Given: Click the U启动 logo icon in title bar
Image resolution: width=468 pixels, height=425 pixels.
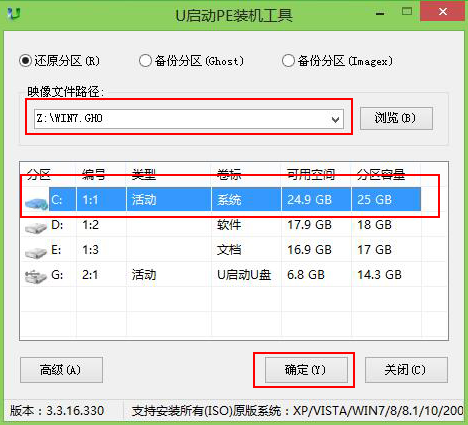Looking at the screenshot, I should [x=14, y=14].
